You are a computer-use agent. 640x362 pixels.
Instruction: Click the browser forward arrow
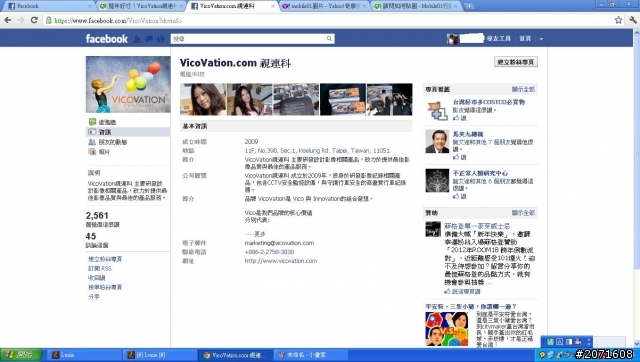pyautogui.click(x=21, y=20)
